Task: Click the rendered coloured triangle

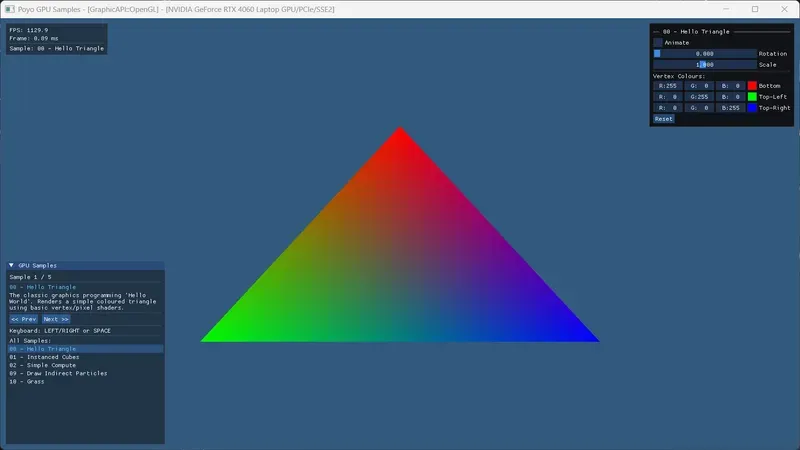Action: [x=400, y=270]
